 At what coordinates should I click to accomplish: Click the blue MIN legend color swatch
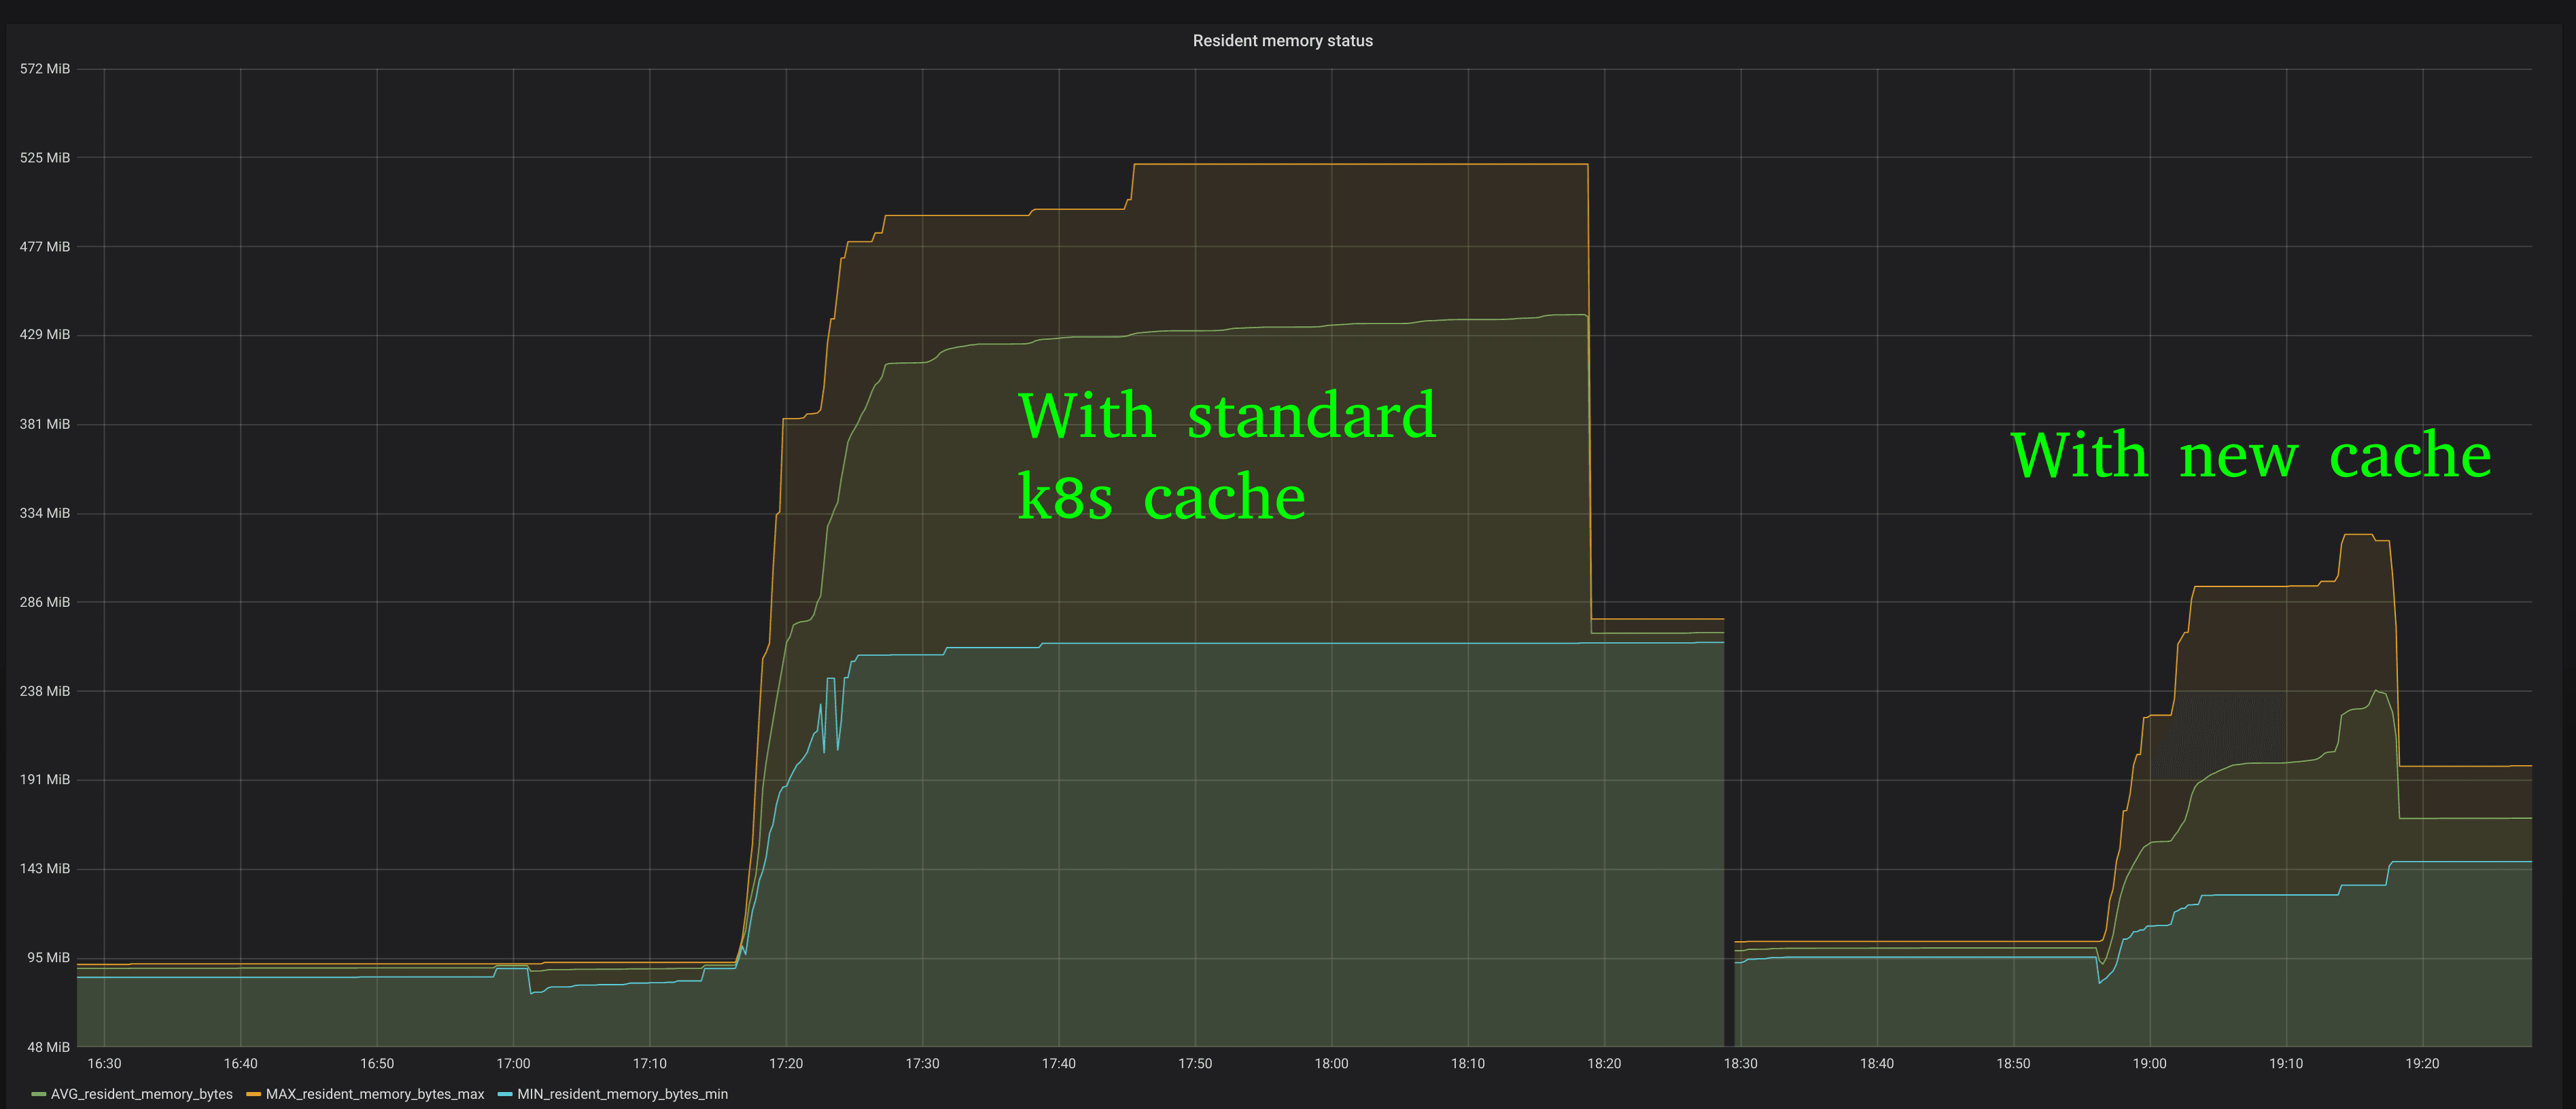505,1094
